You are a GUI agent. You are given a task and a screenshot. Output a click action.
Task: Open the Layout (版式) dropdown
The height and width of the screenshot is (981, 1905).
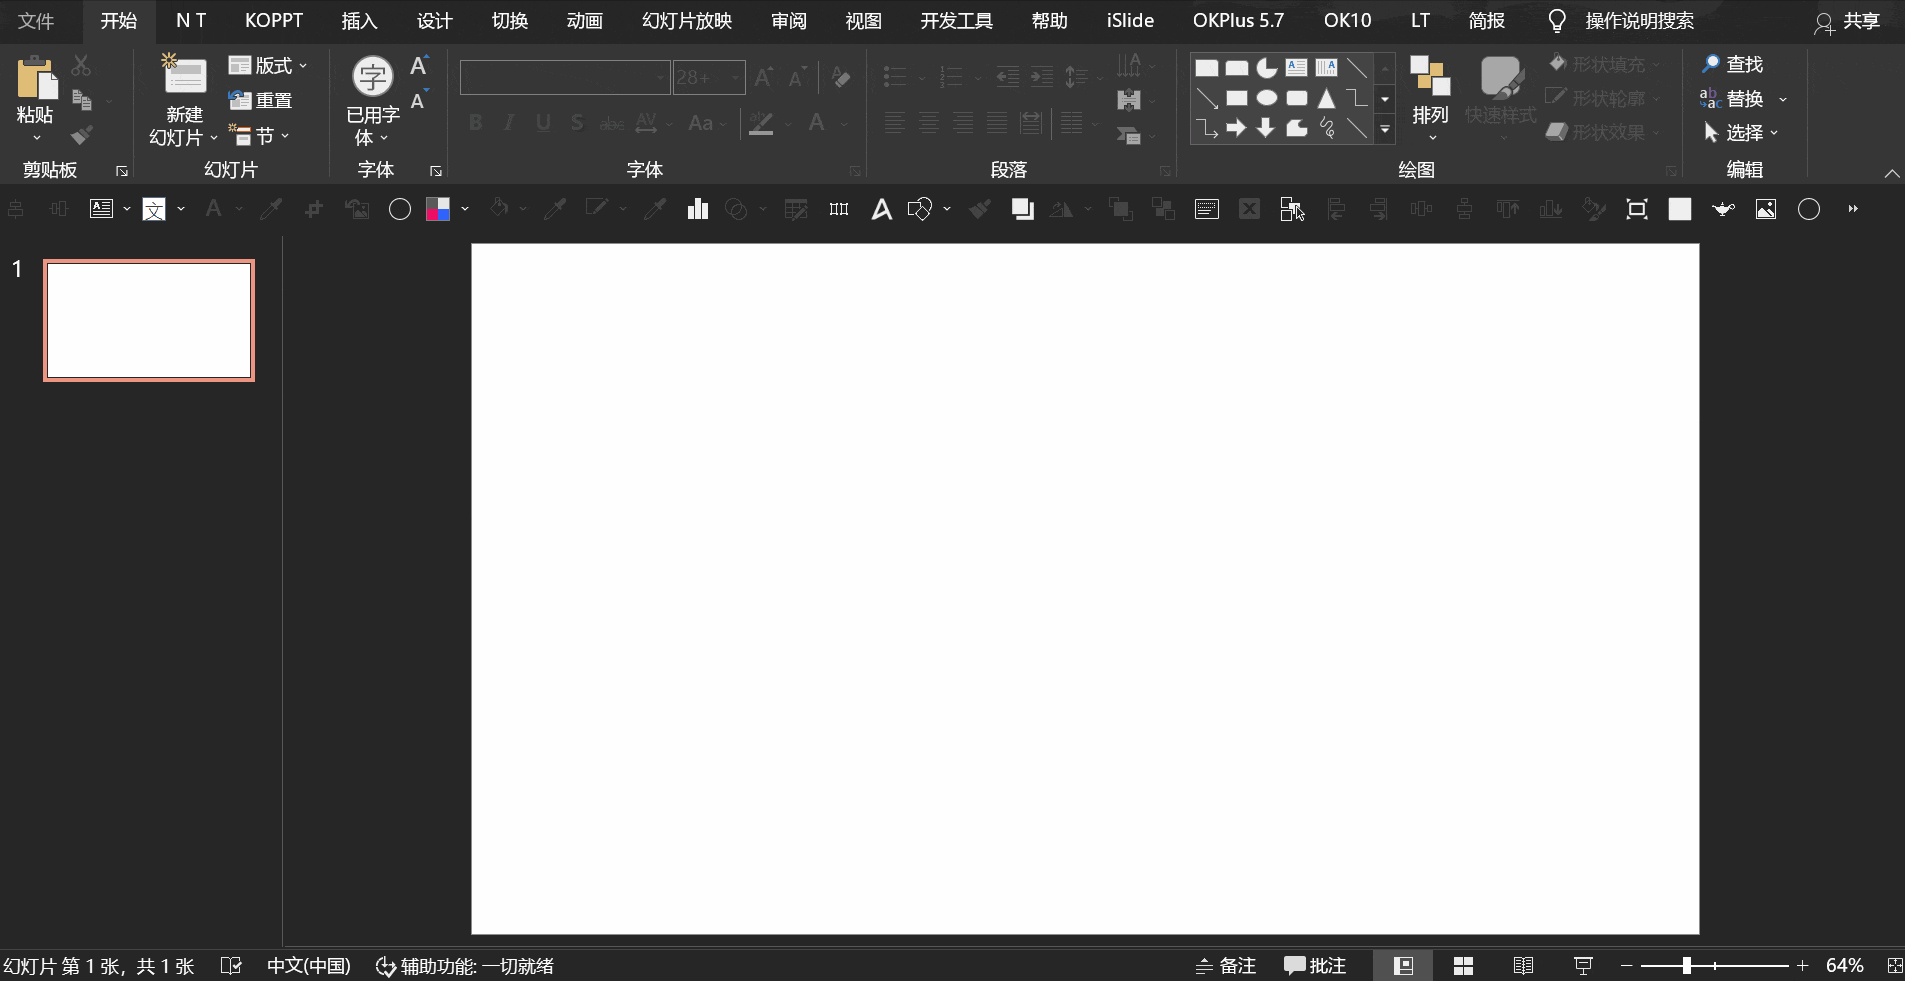click(x=268, y=66)
